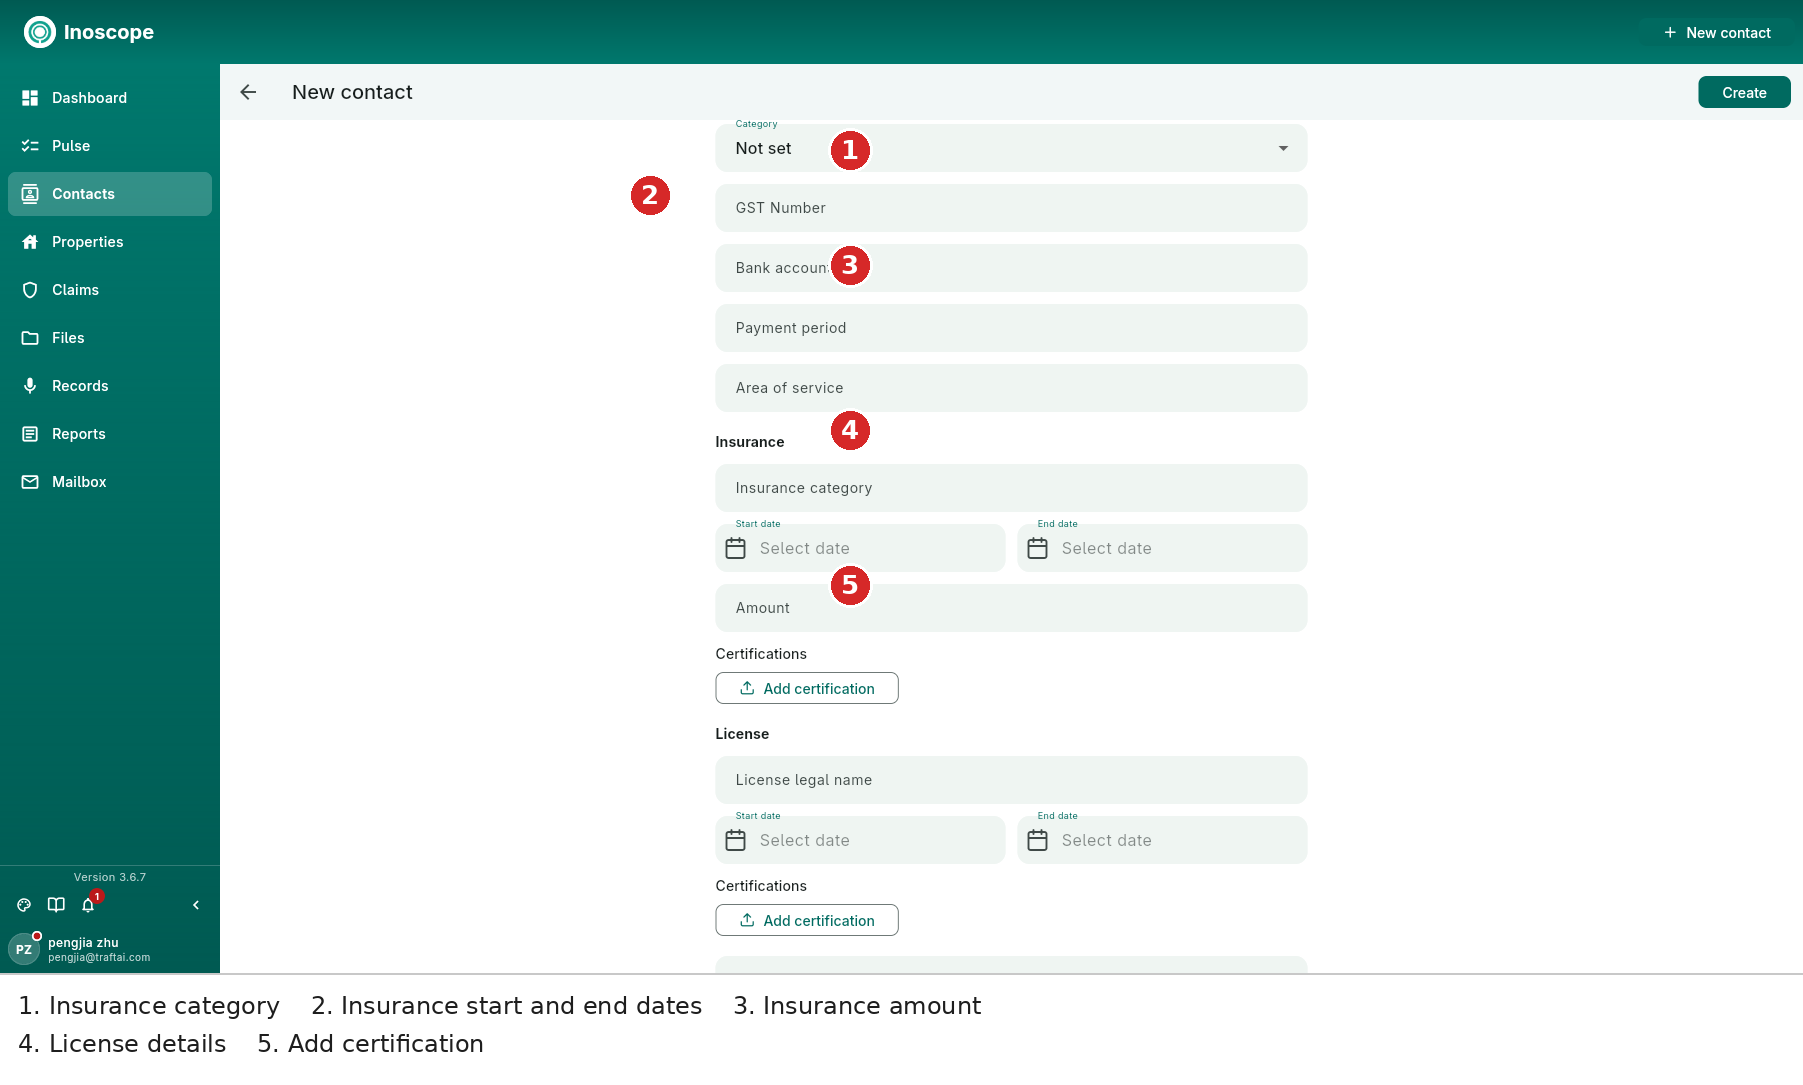Click the back arrow beside New contact
The width and height of the screenshot is (1803, 1085).
pyautogui.click(x=248, y=92)
